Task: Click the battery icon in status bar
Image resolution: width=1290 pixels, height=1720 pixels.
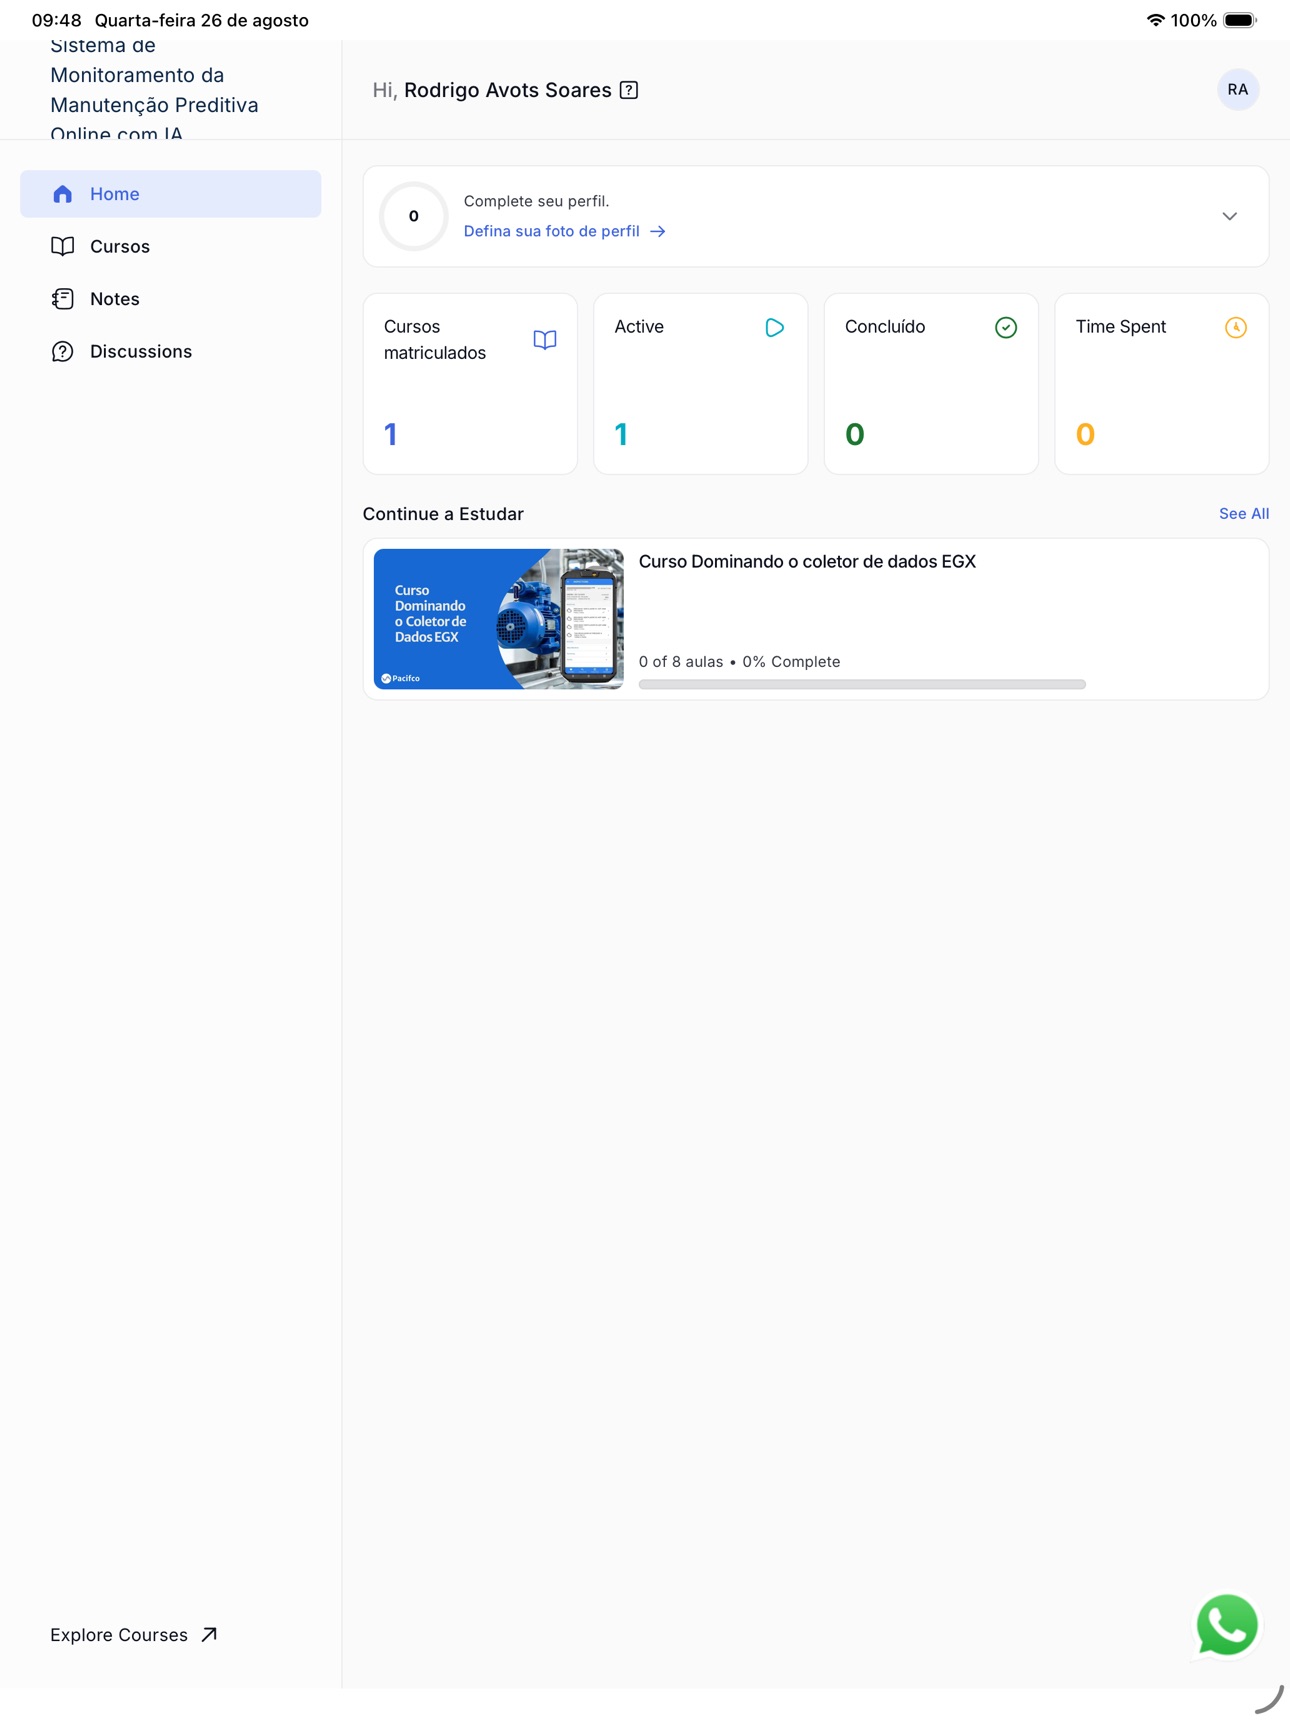Action: point(1240,20)
